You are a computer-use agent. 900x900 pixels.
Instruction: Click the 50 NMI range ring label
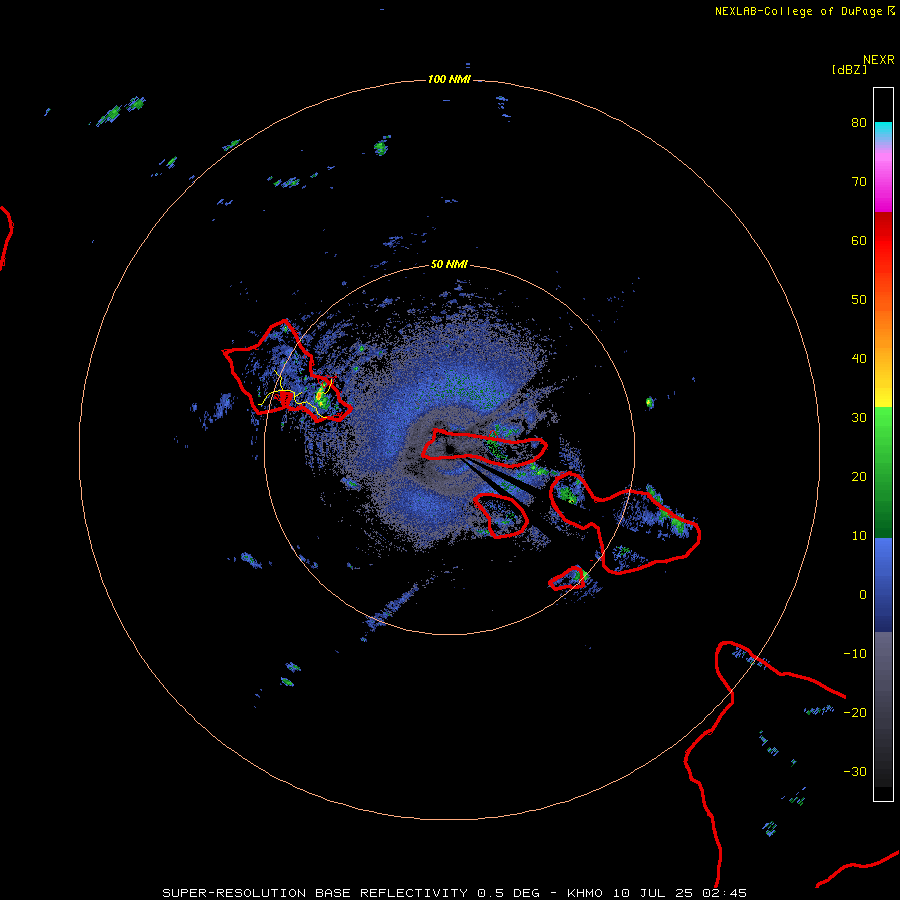[449, 264]
